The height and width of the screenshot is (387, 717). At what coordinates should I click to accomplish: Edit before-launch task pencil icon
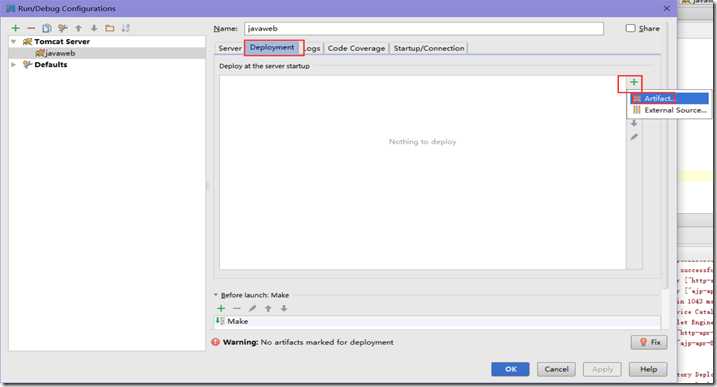pos(252,308)
